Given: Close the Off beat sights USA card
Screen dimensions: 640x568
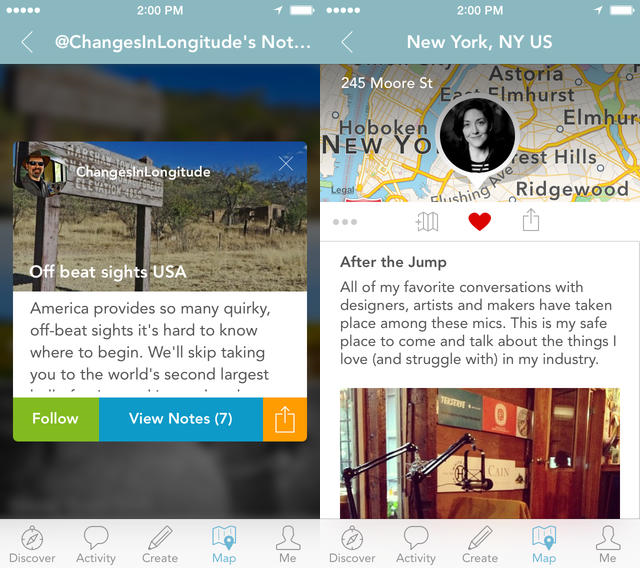Looking at the screenshot, I should (x=286, y=163).
